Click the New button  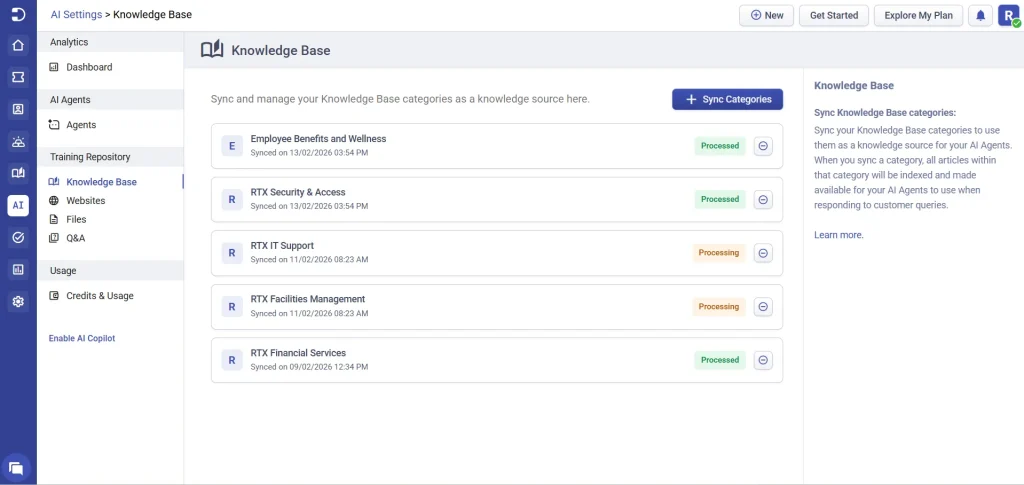(767, 16)
